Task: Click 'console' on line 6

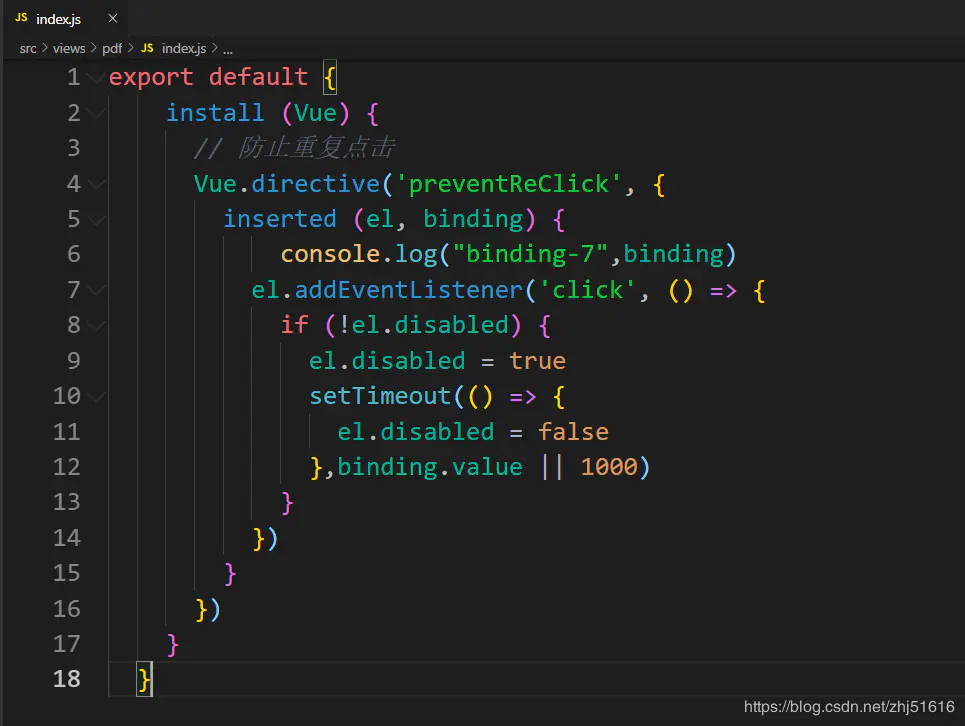Action: [330, 255]
